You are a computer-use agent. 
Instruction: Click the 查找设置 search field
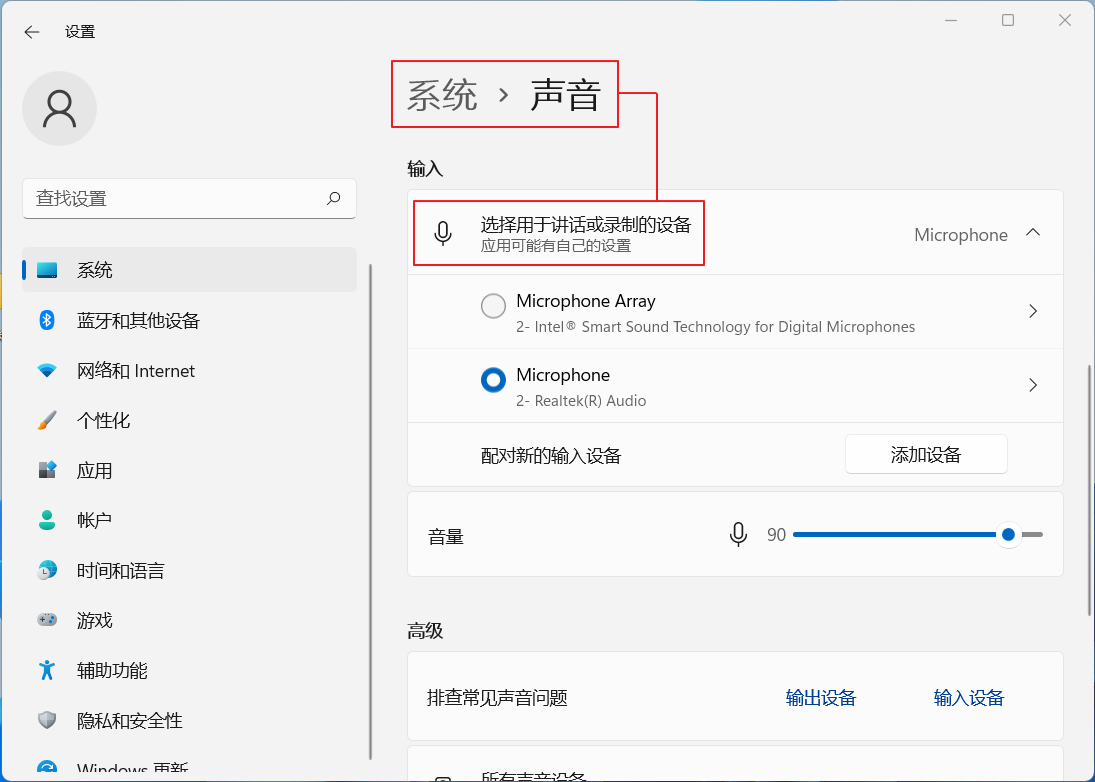coord(175,199)
